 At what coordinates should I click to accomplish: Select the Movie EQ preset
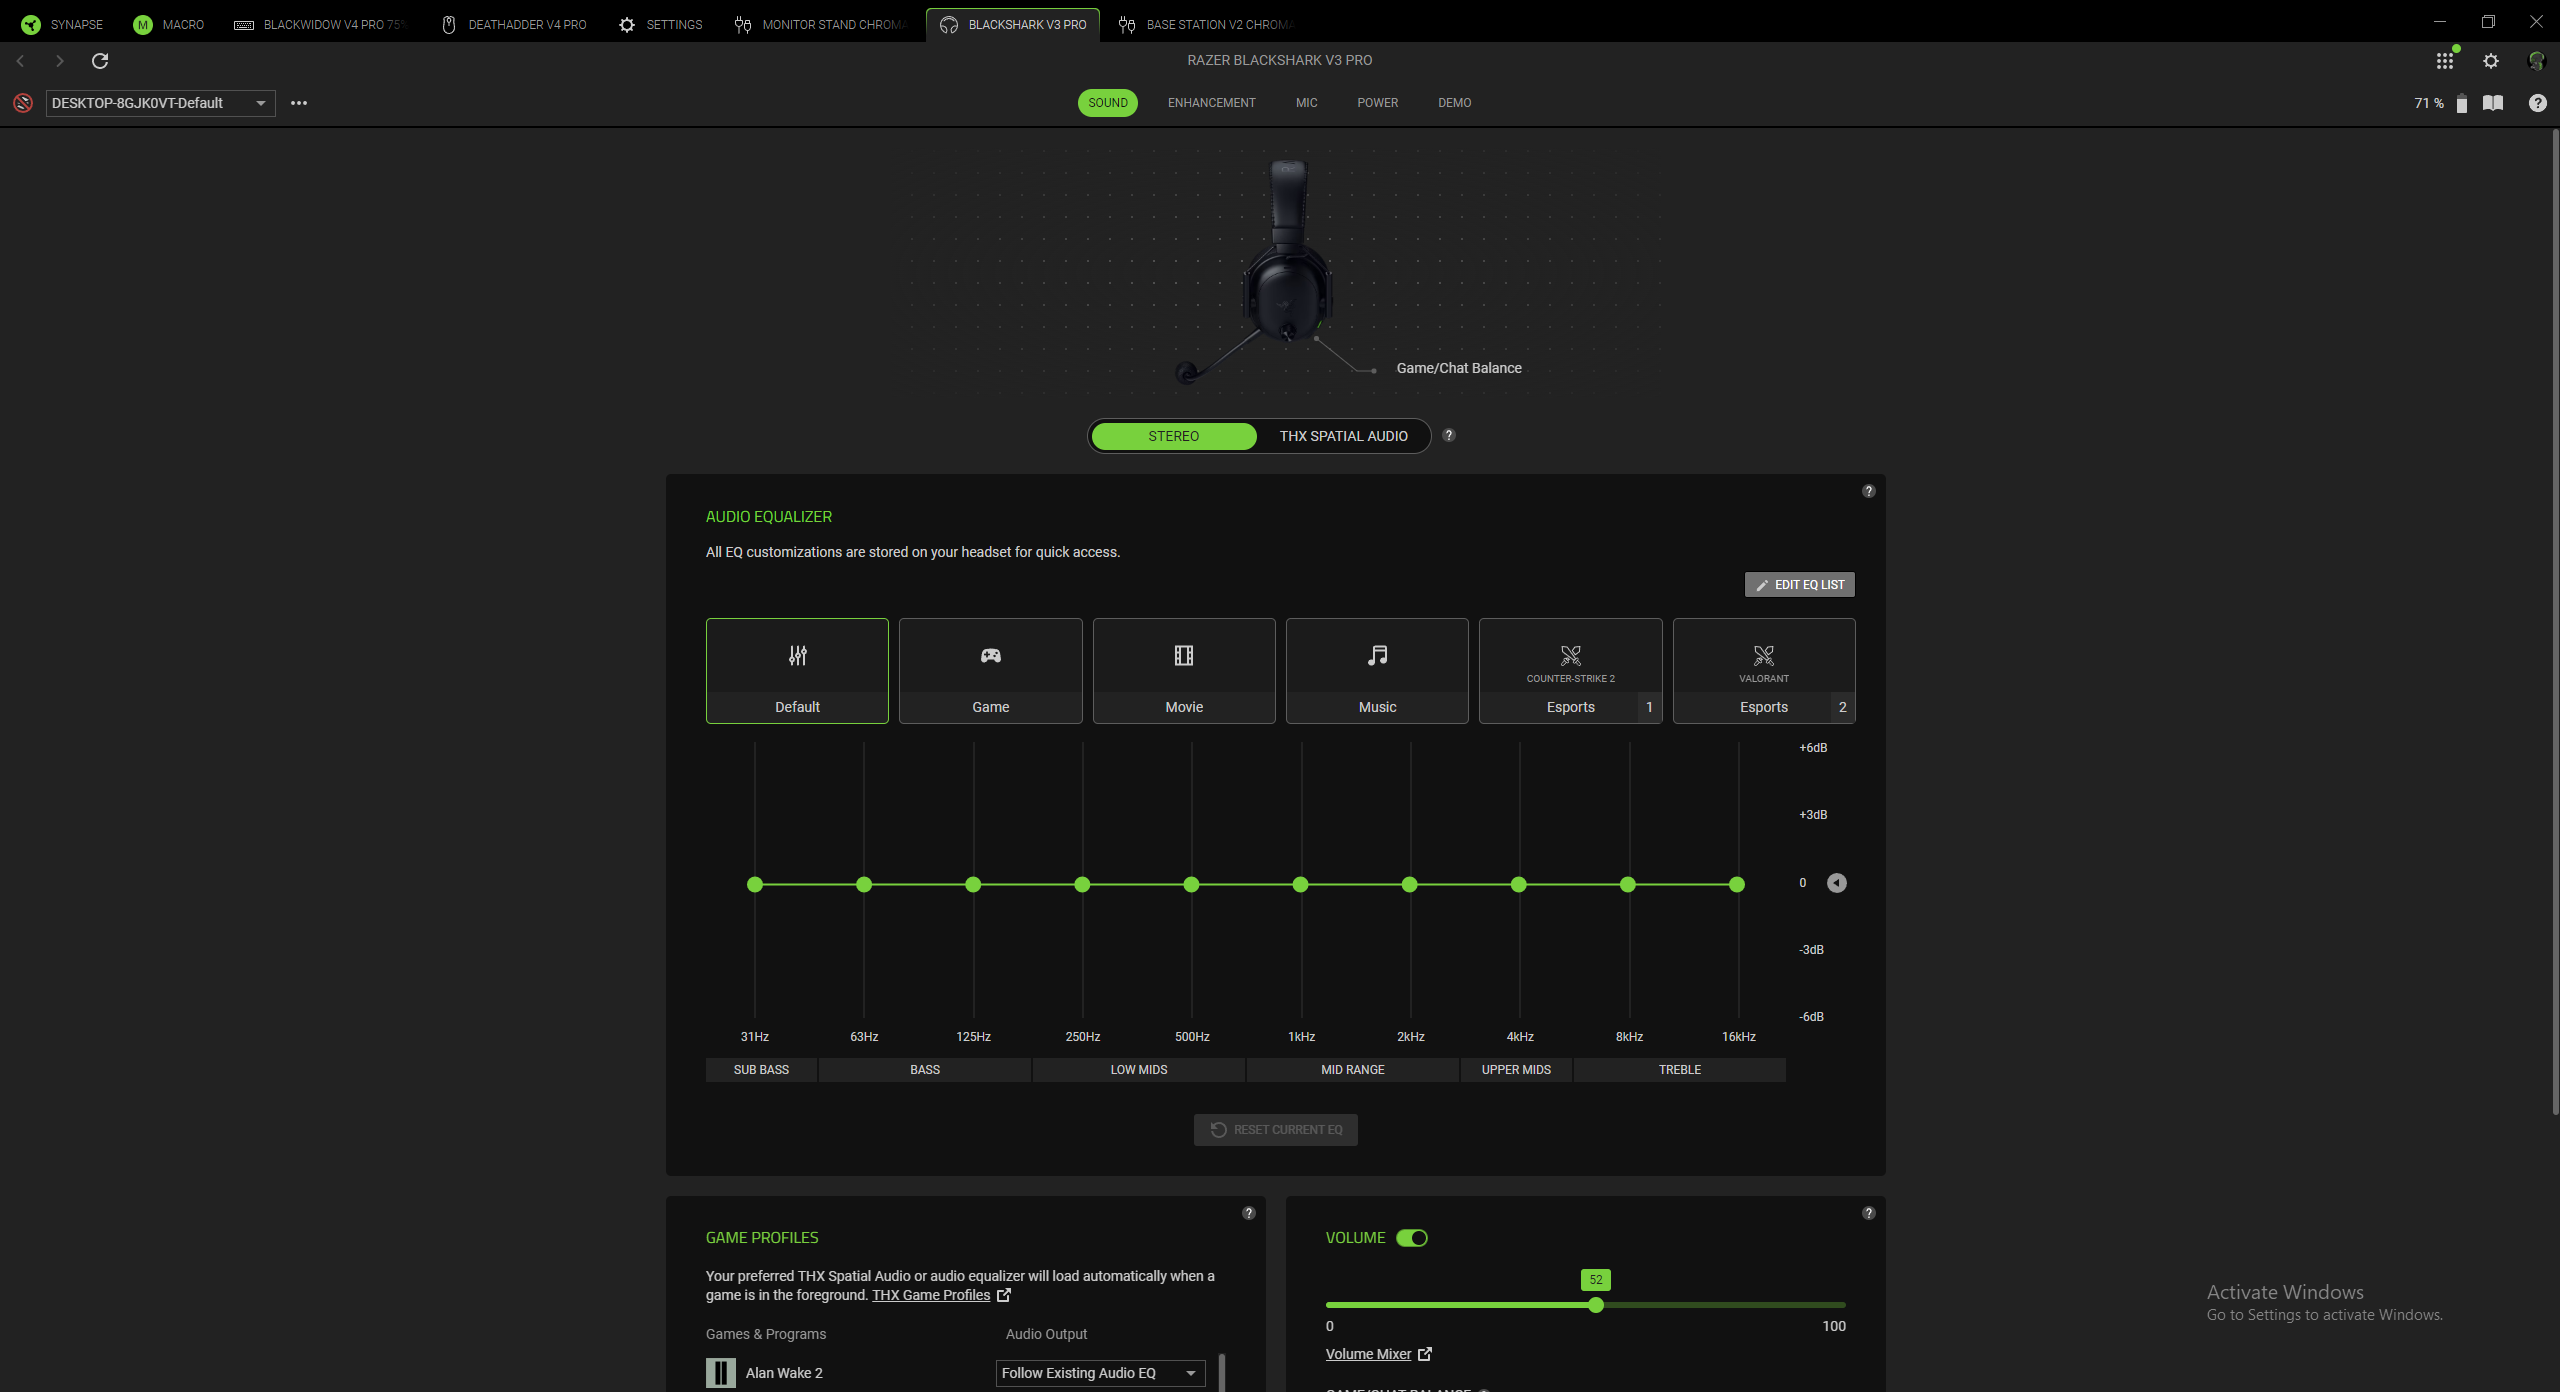tap(1184, 671)
